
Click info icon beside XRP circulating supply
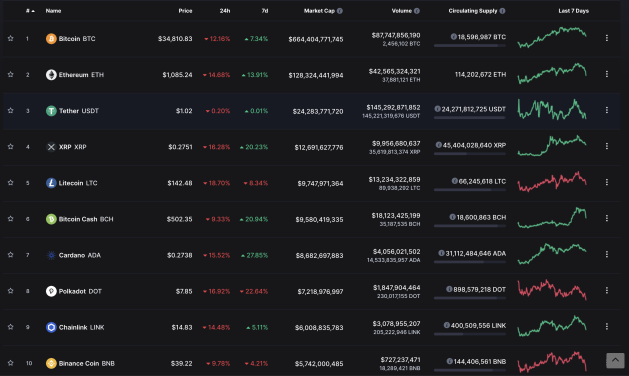(x=439, y=145)
